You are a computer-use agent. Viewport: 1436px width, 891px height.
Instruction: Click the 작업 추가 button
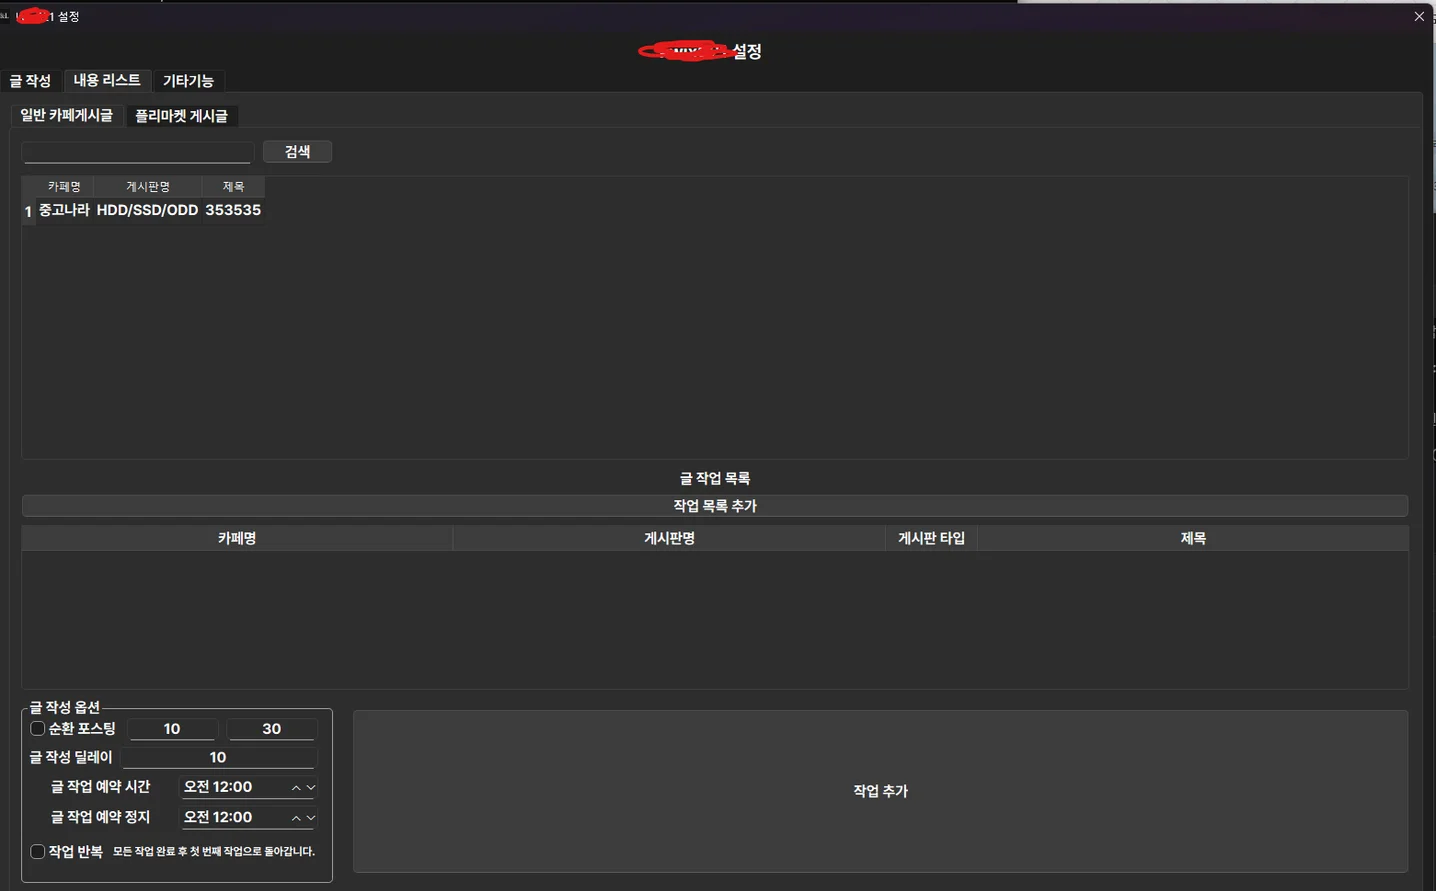pyautogui.click(x=880, y=790)
